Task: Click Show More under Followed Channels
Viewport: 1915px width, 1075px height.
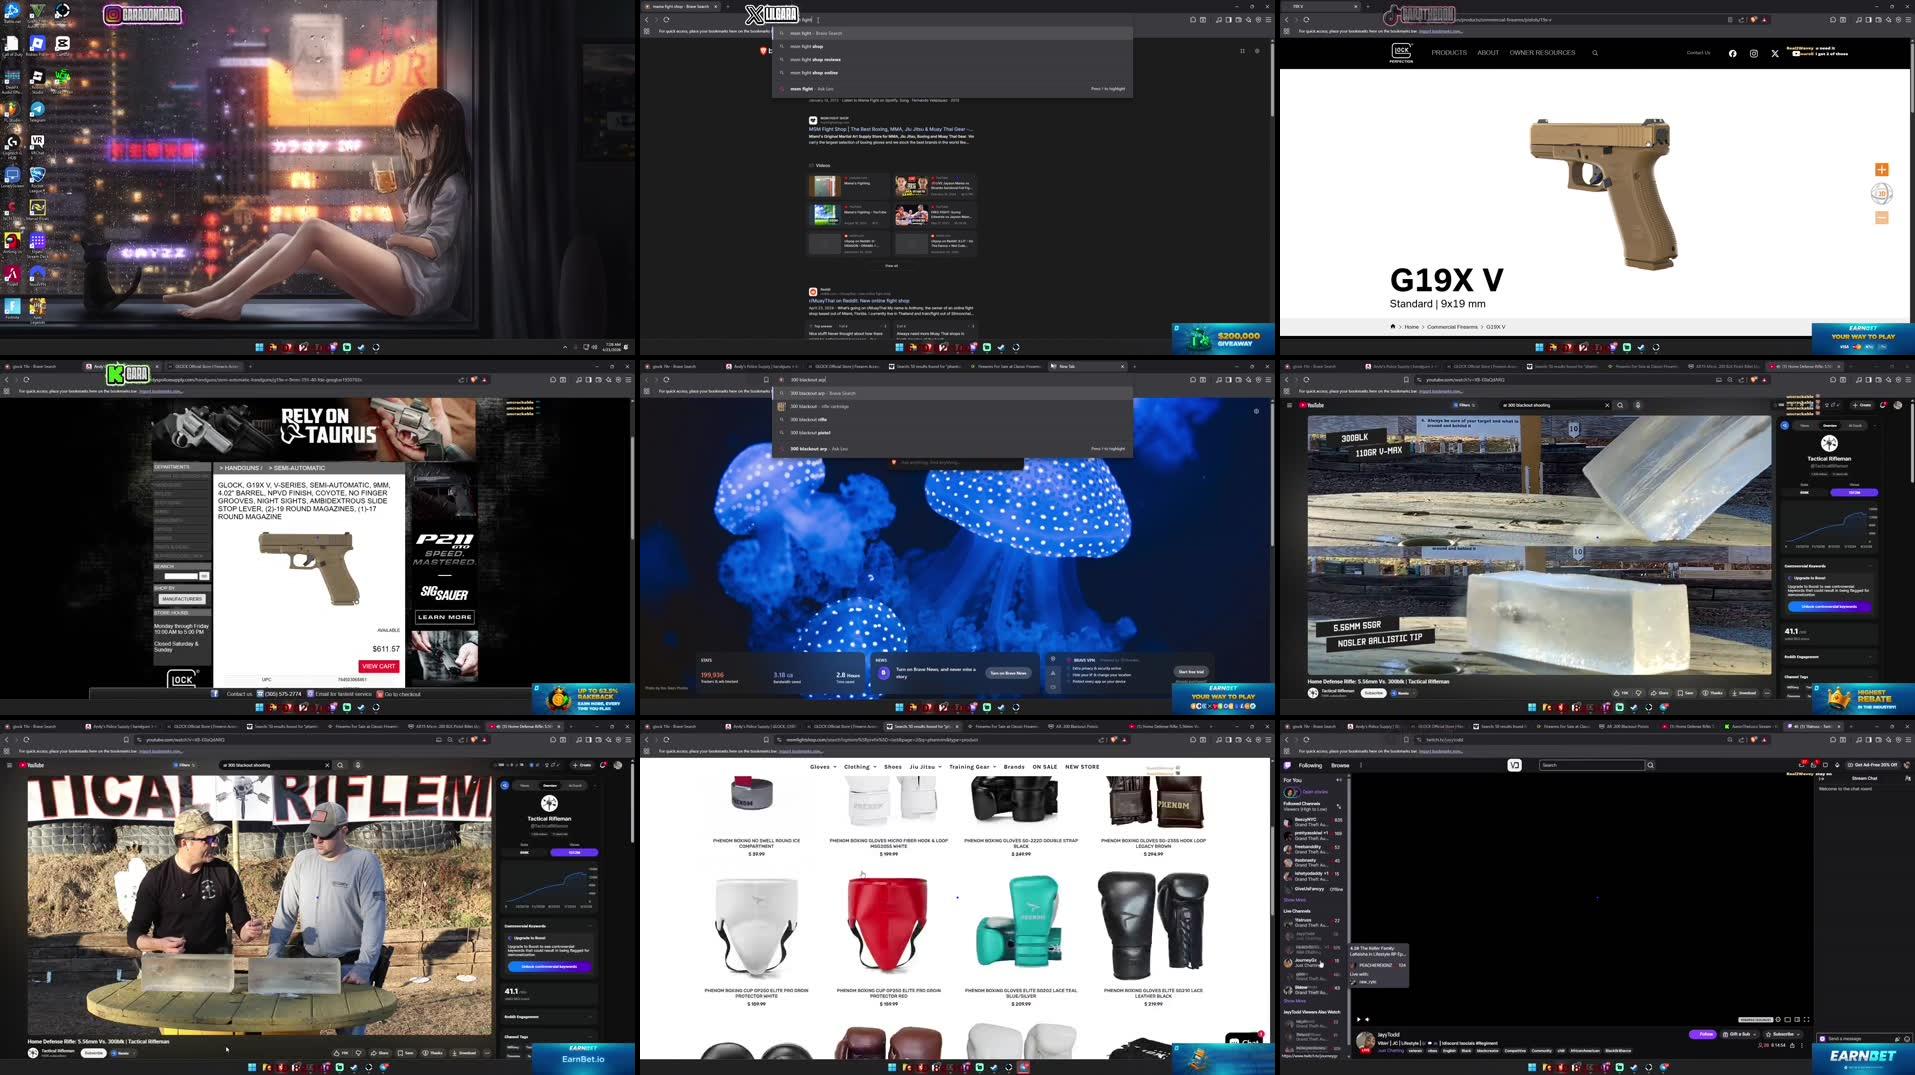Action: pos(1294,900)
